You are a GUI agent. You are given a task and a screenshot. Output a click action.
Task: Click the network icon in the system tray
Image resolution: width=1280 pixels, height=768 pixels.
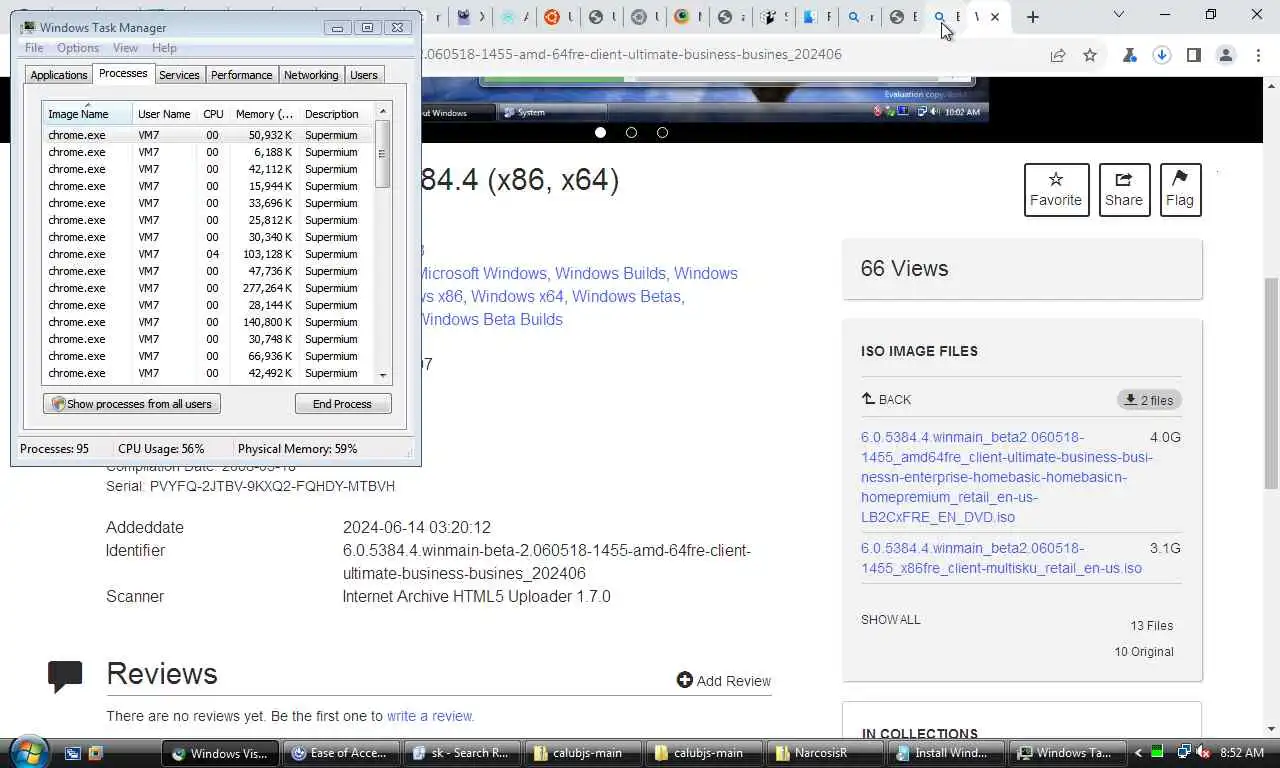1184,752
